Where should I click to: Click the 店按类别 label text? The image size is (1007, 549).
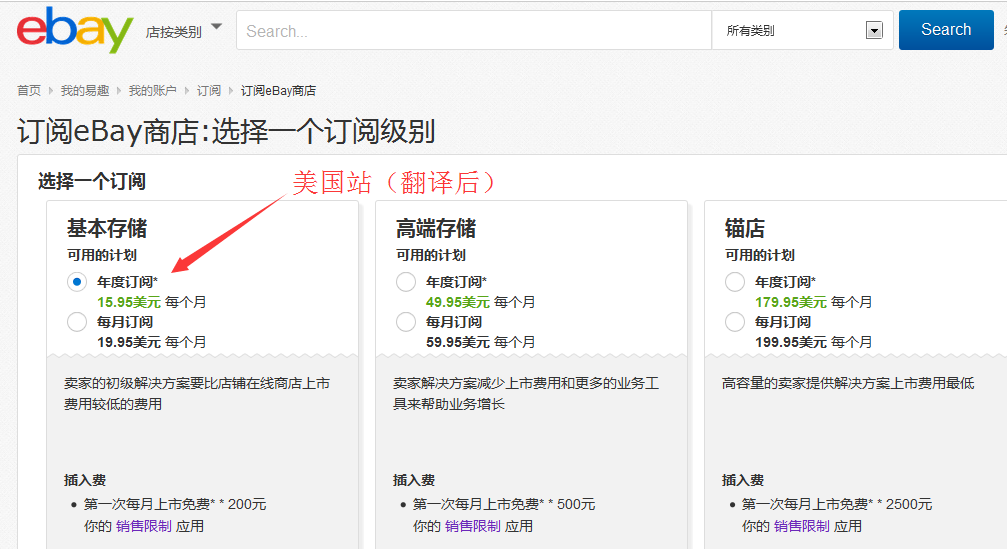[x=173, y=32]
